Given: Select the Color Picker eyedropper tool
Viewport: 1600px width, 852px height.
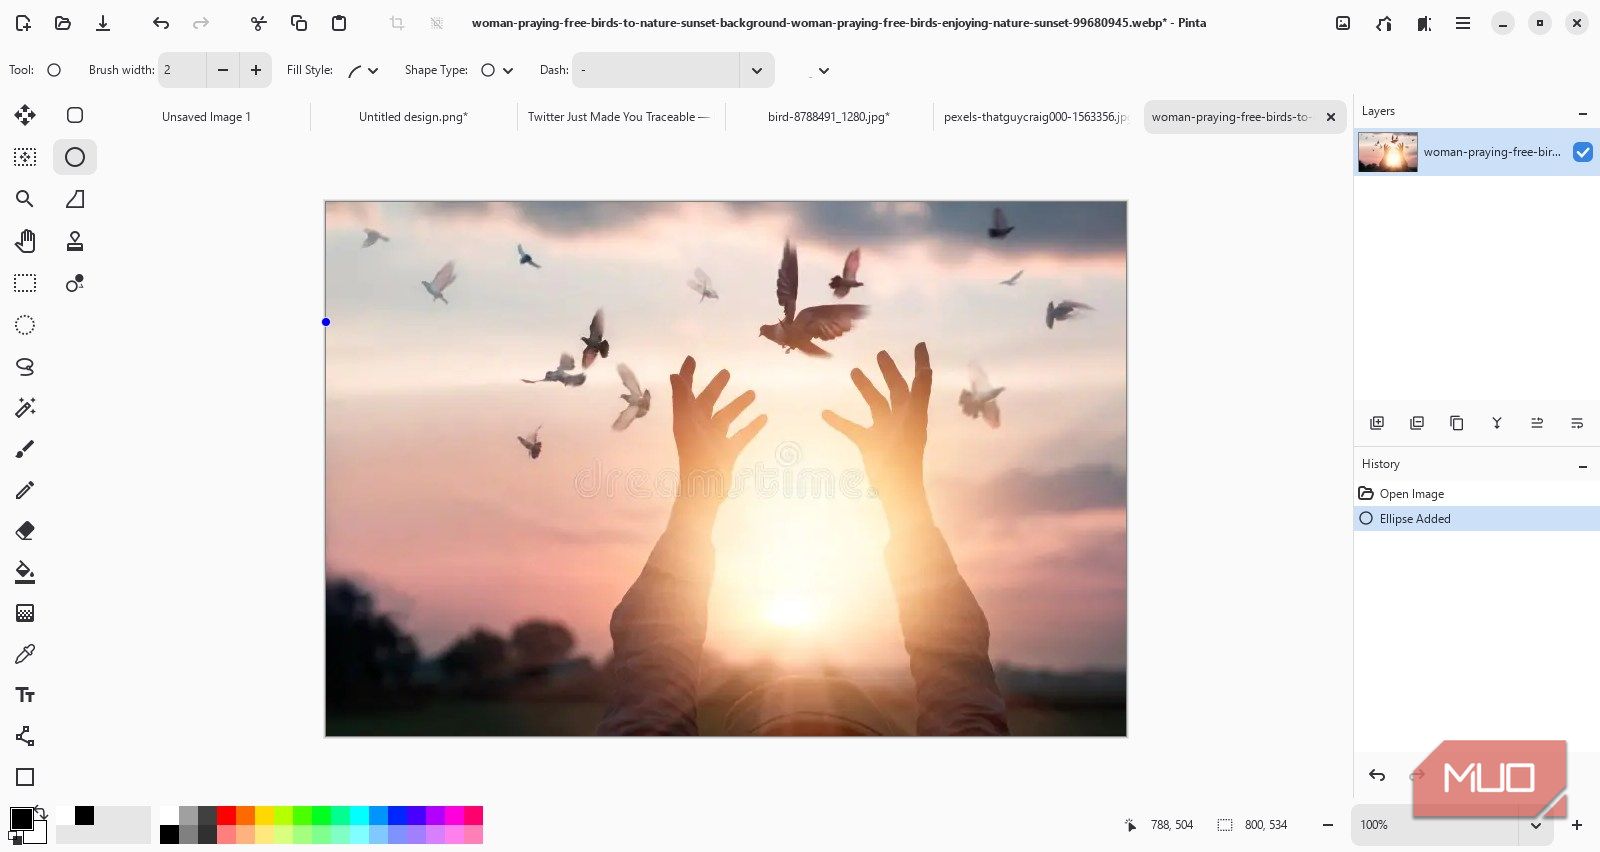Looking at the screenshot, I should tap(25, 654).
